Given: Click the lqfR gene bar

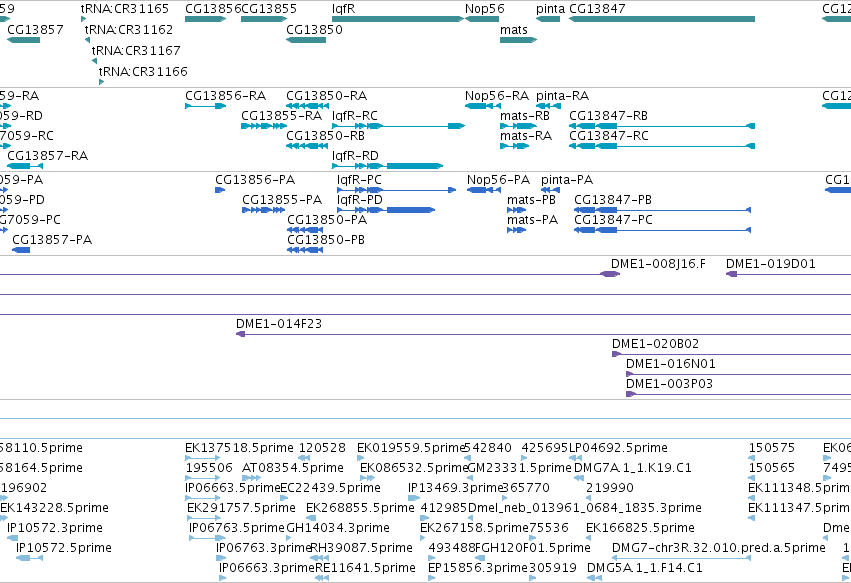Looking at the screenshot, I should click(x=398, y=19).
